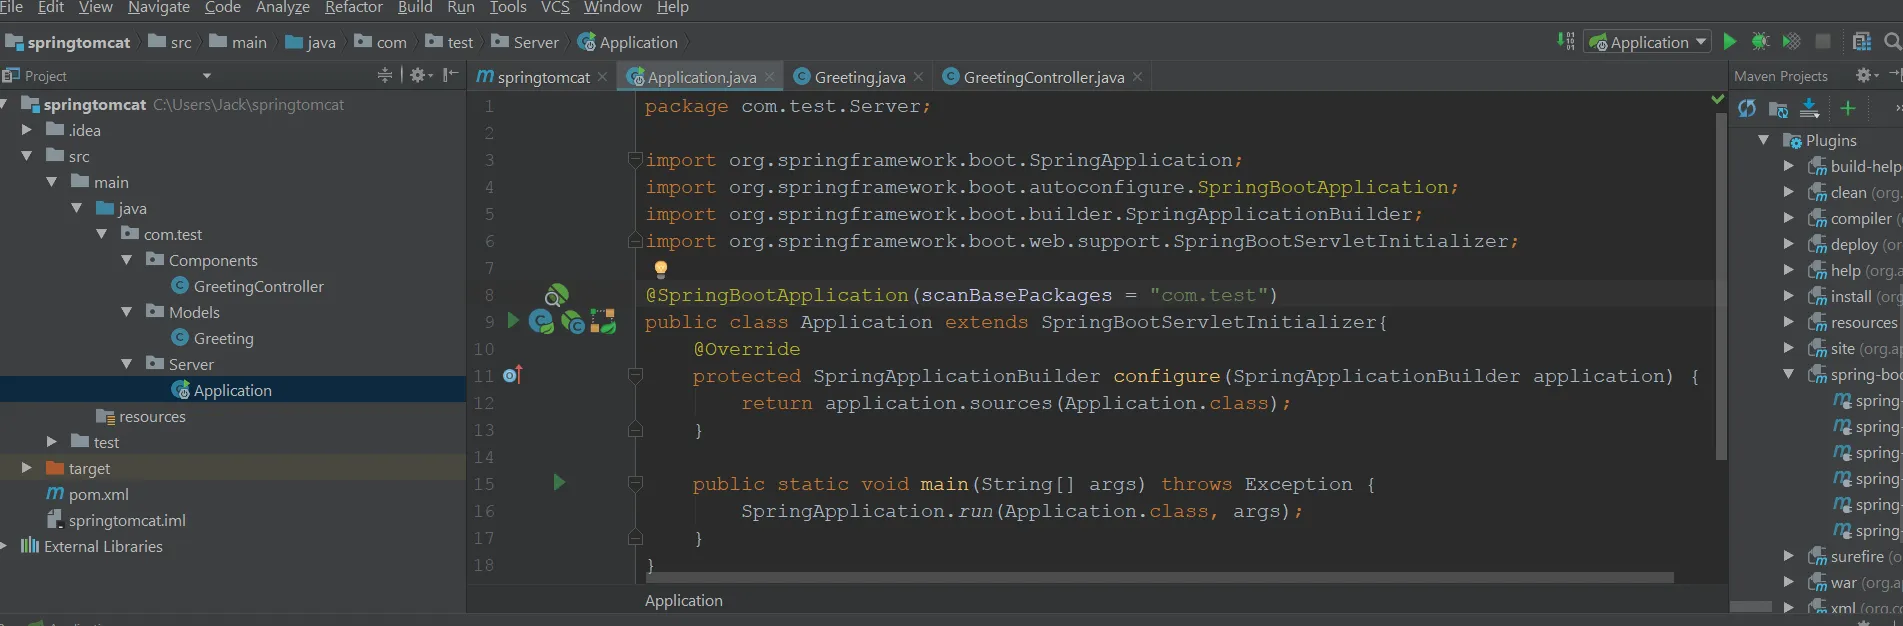This screenshot has width=1903, height=626.
Task: Expand the .idea folder
Action: pos(27,130)
